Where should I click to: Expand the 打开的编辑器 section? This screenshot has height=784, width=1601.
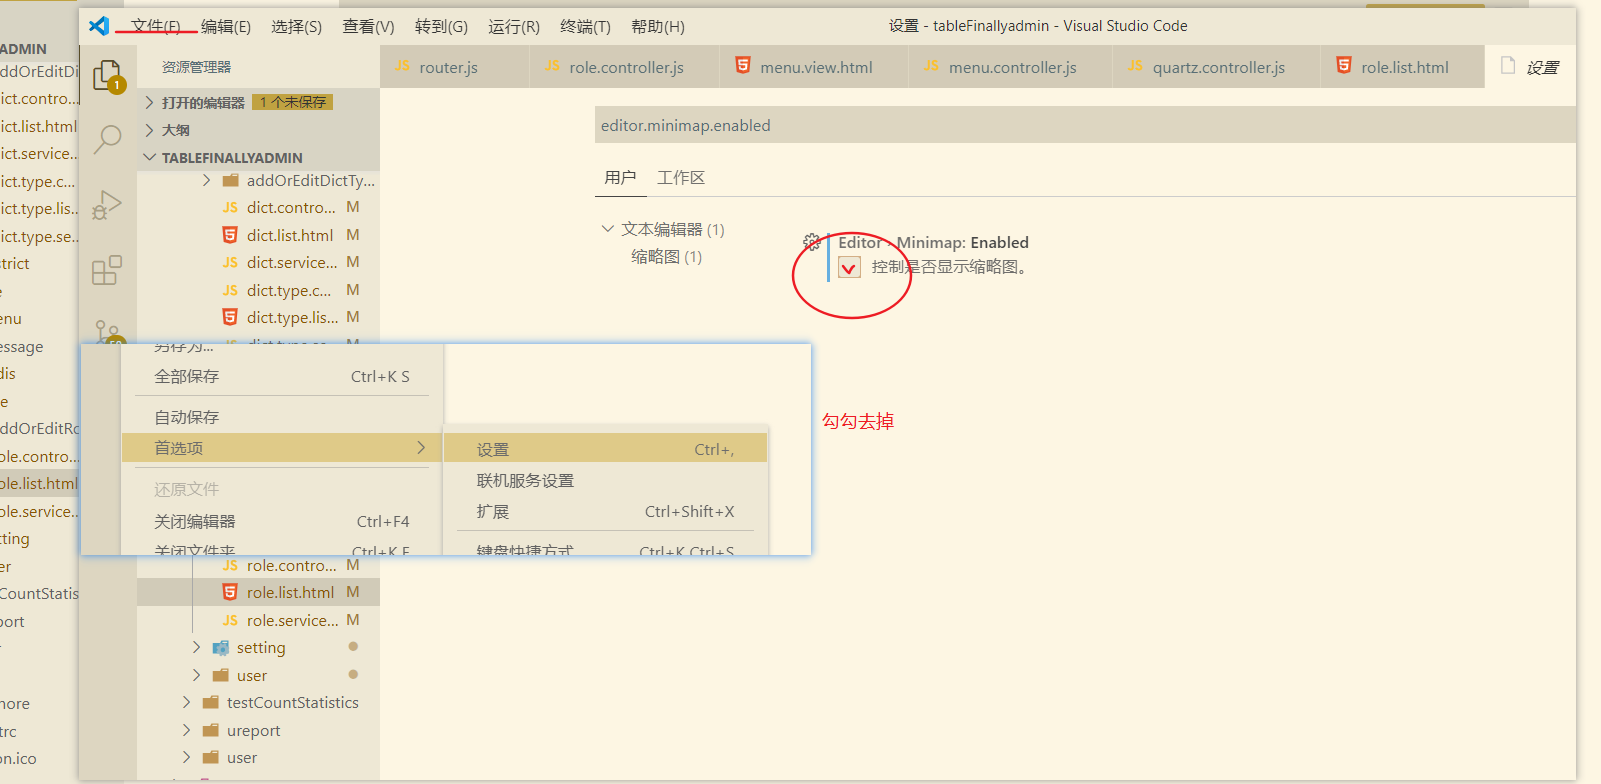point(150,102)
